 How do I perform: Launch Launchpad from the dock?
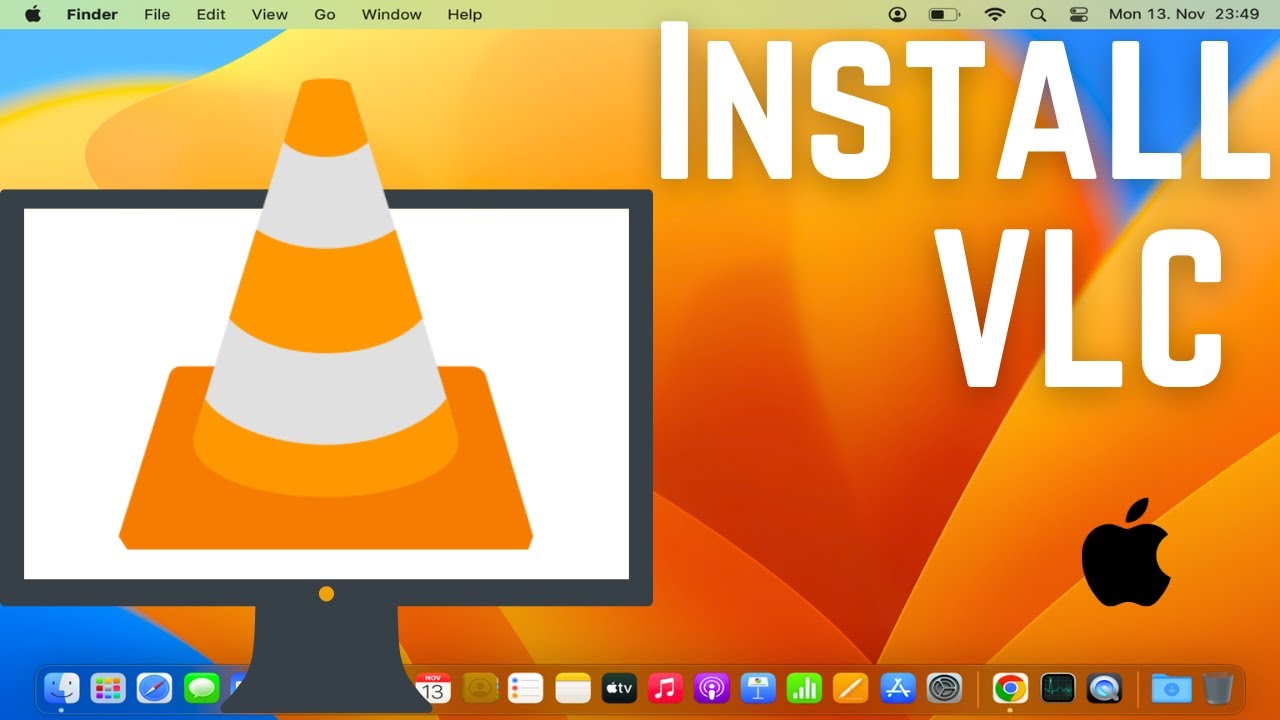[x=108, y=688]
